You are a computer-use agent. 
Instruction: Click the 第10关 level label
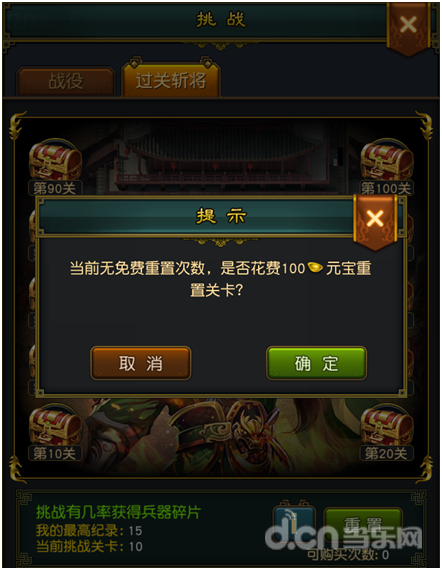(55, 454)
